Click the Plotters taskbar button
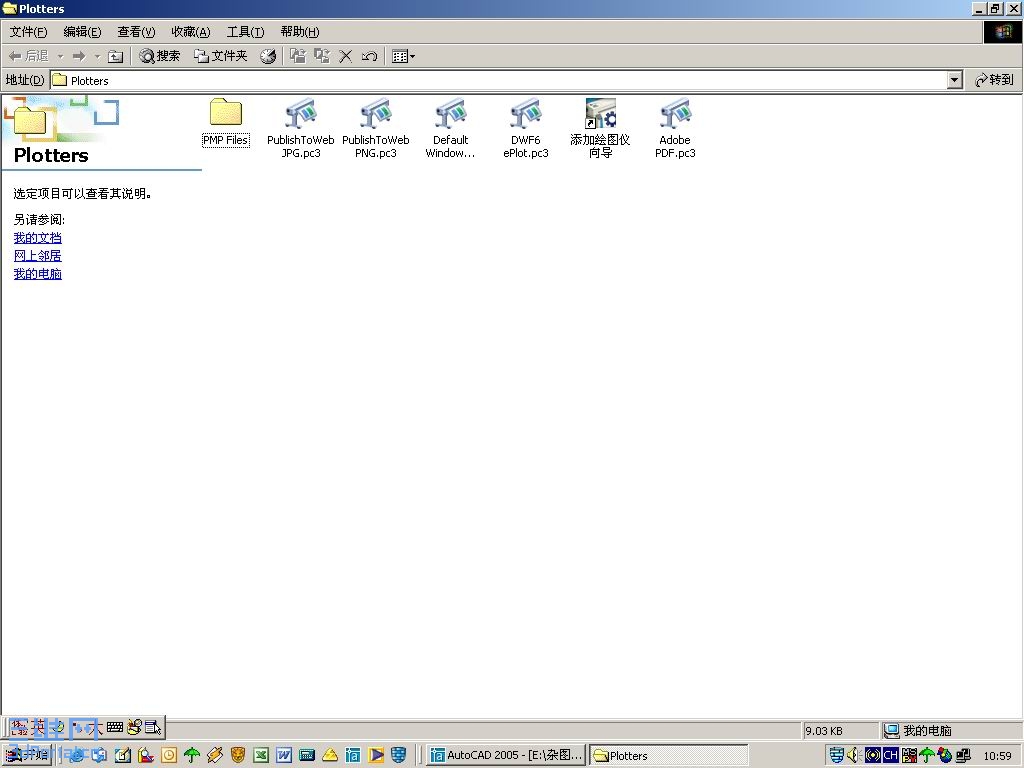The height and width of the screenshot is (768, 1024). coord(669,756)
